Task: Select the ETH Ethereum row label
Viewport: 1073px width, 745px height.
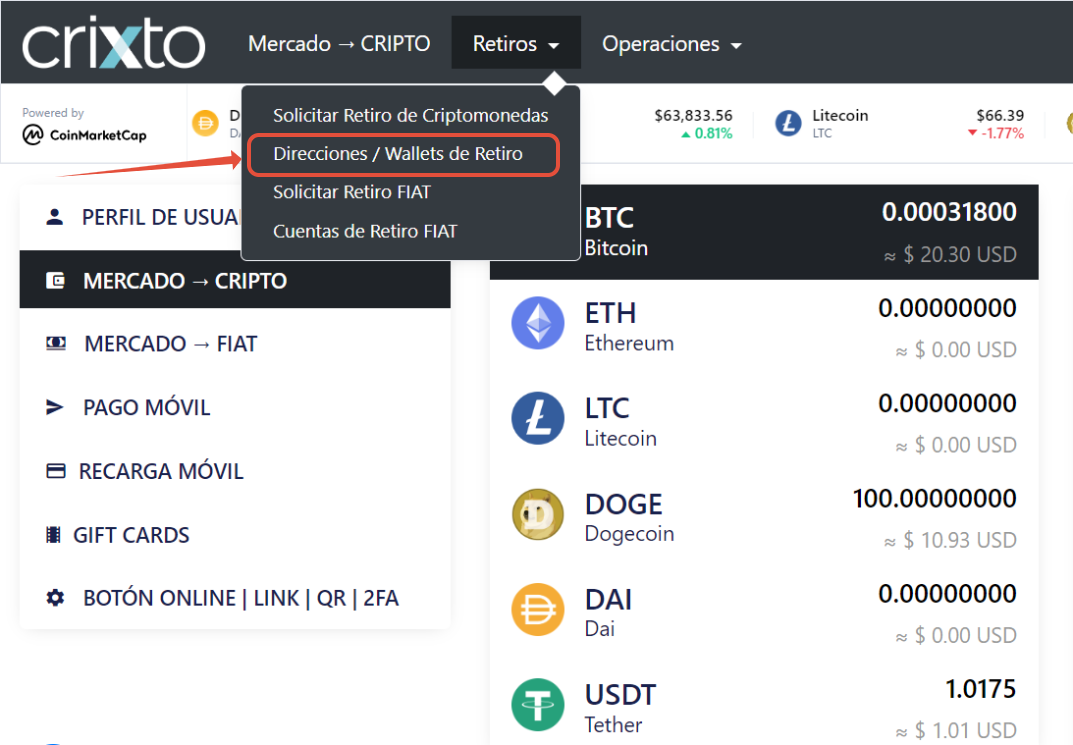Action: [629, 327]
